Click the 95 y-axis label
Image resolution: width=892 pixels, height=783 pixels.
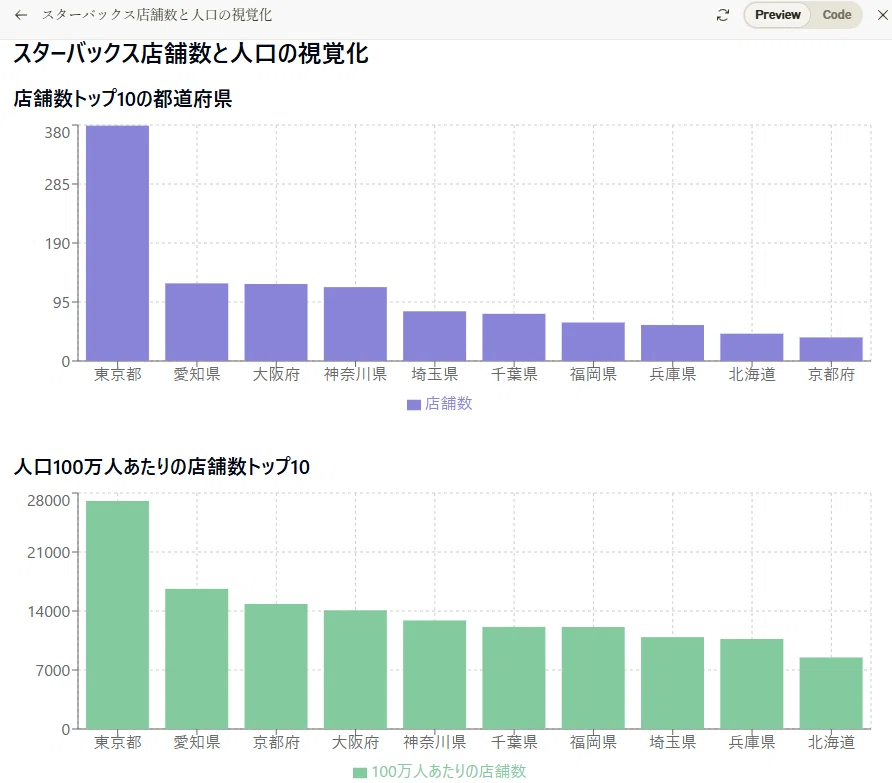61,303
